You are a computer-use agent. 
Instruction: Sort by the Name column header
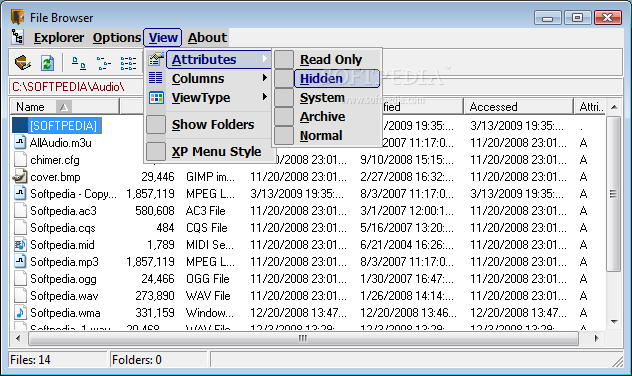tap(65, 107)
